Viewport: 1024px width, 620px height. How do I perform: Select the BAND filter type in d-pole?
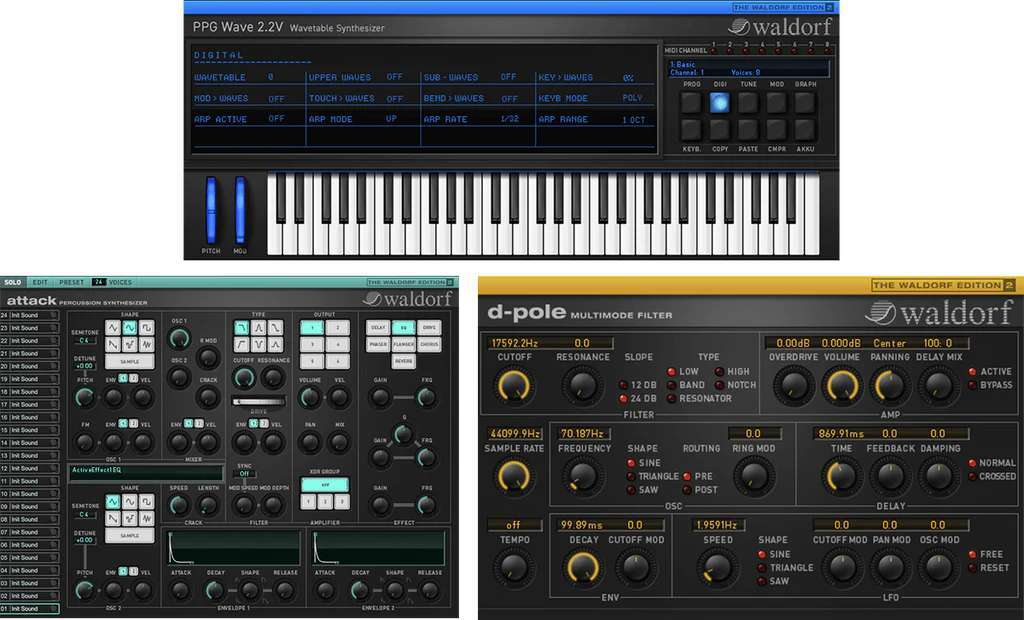click(671, 385)
